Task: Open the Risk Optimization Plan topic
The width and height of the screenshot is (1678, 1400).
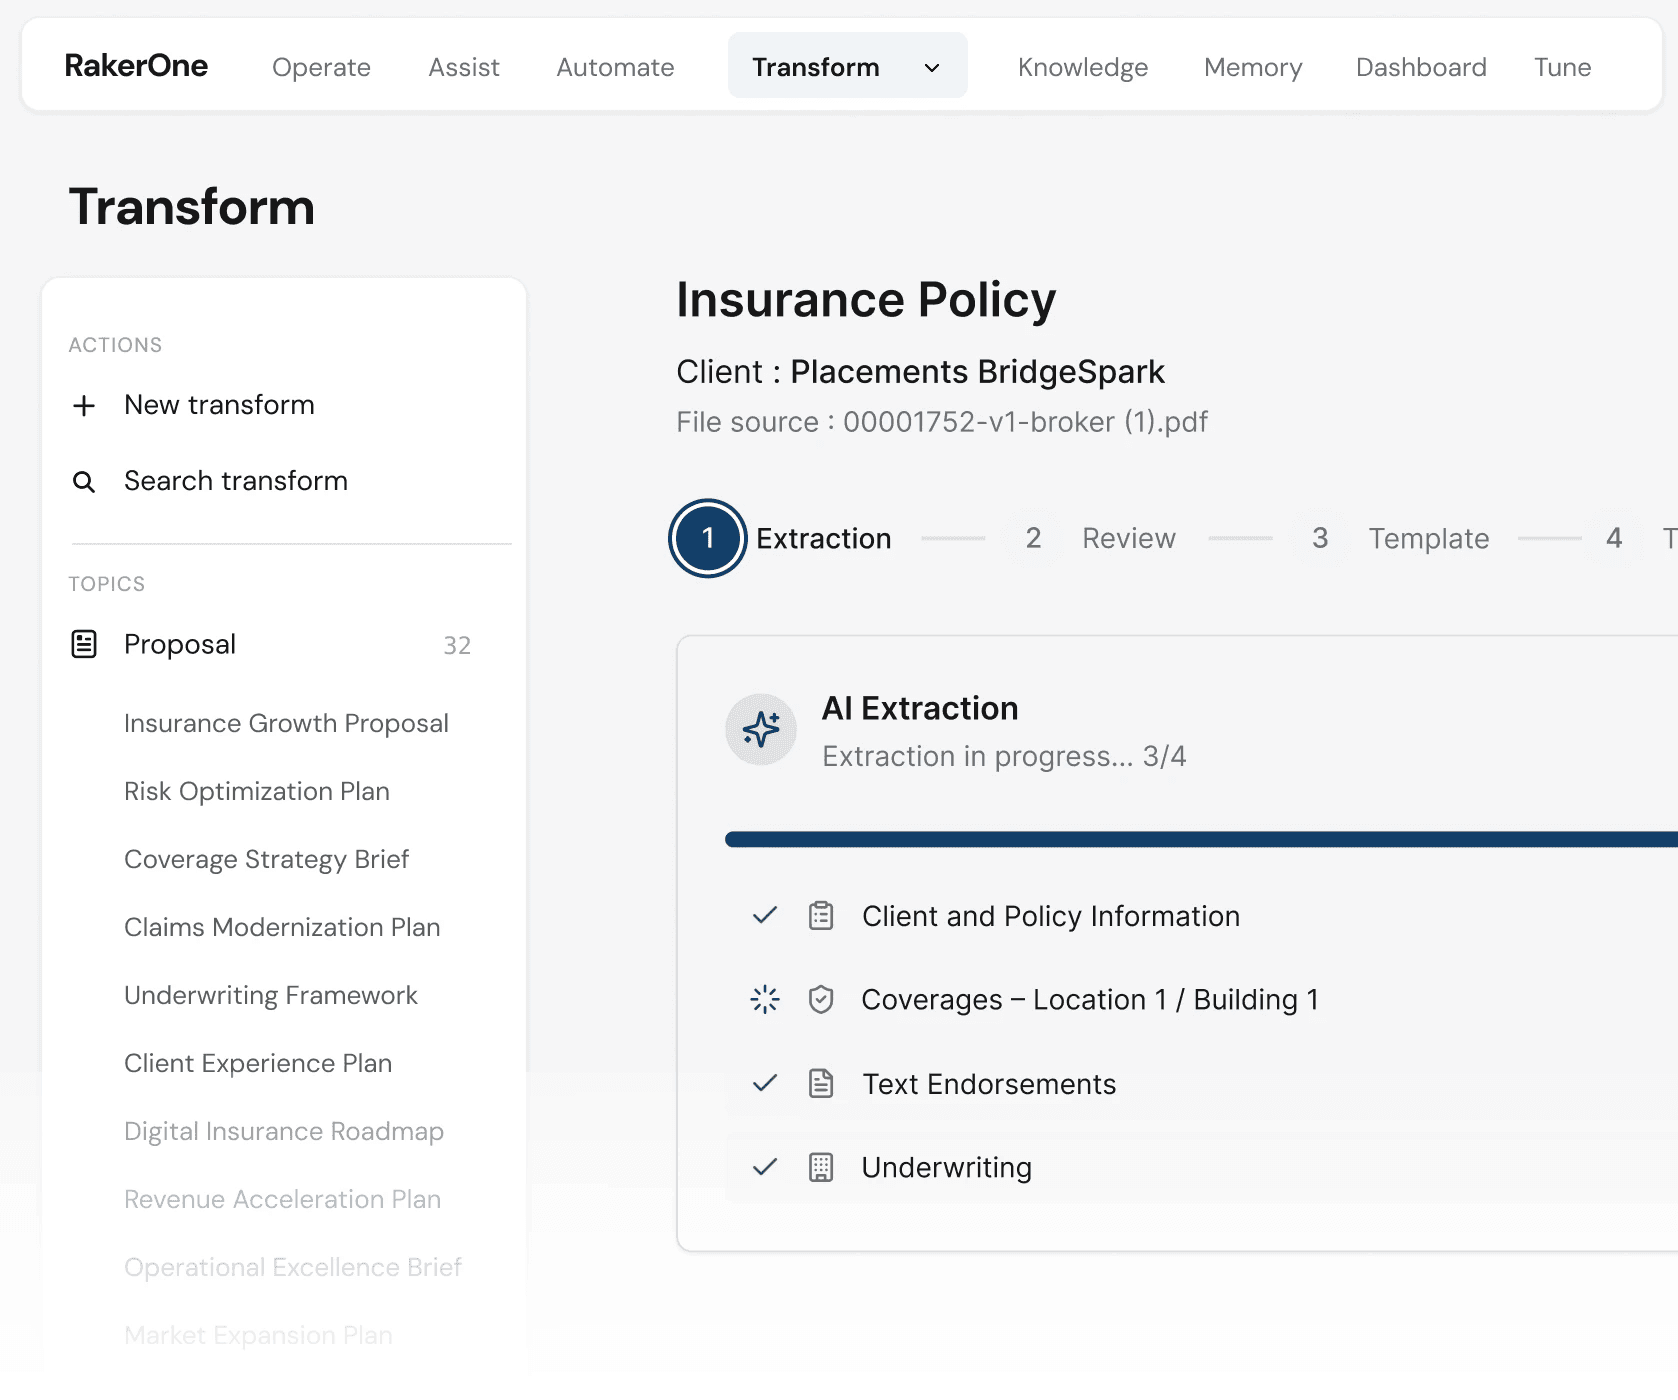Action: [257, 791]
